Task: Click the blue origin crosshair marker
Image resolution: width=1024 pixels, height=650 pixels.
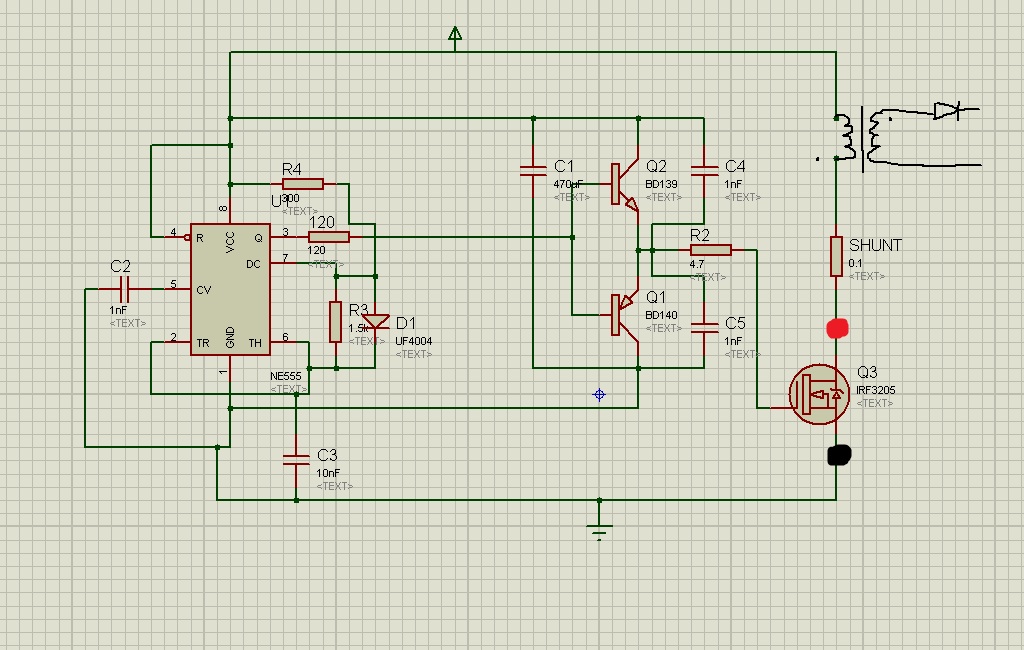Action: tap(599, 395)
